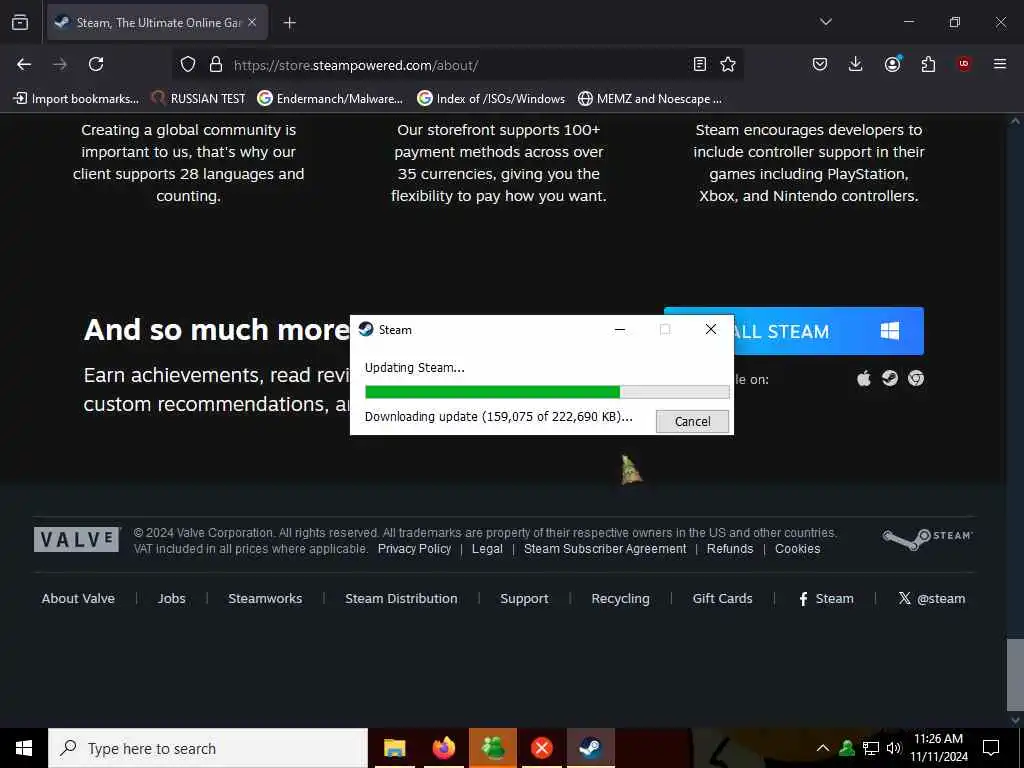
Task: Open the Jobs footer link
Action: tap(171, 598)
